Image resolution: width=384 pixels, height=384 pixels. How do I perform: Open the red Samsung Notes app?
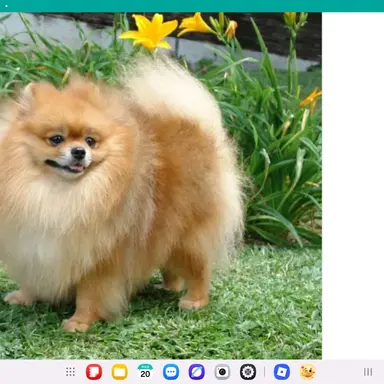[x=94, y=372]
